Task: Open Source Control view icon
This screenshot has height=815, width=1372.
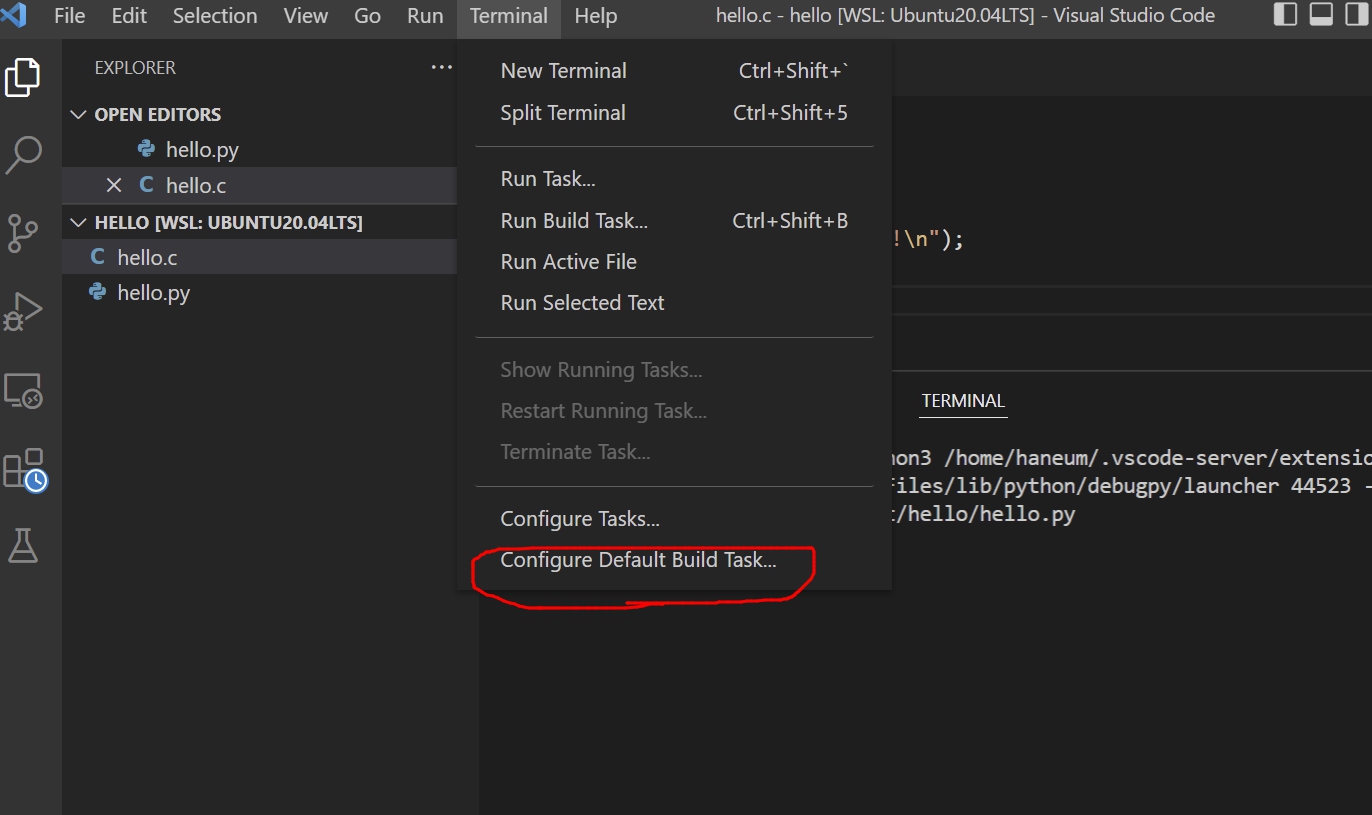Action: point(23,233)
